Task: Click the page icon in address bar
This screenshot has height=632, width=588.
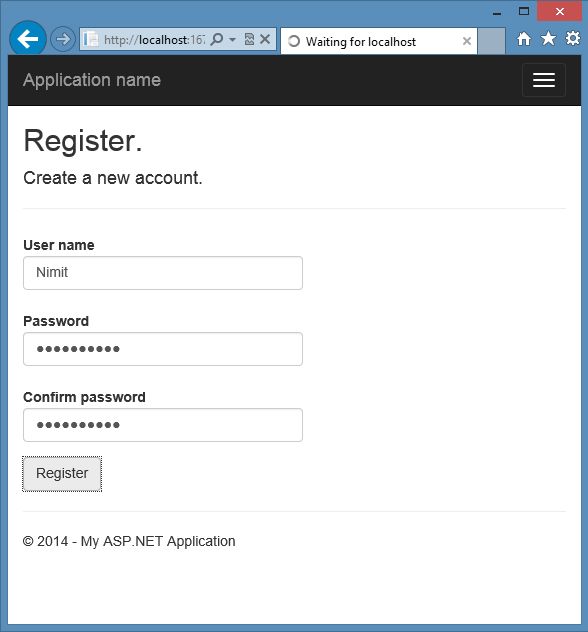Action: pos(91,39)
